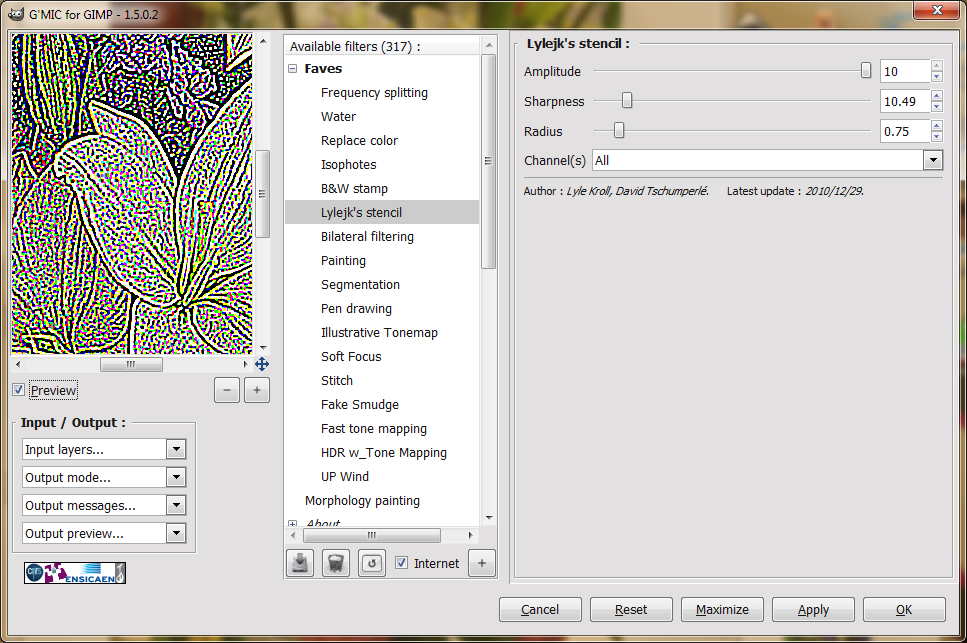Screen dimensions: 967x643
Task: Click the filter list vertical scrollbar
Action: point(488,162)
